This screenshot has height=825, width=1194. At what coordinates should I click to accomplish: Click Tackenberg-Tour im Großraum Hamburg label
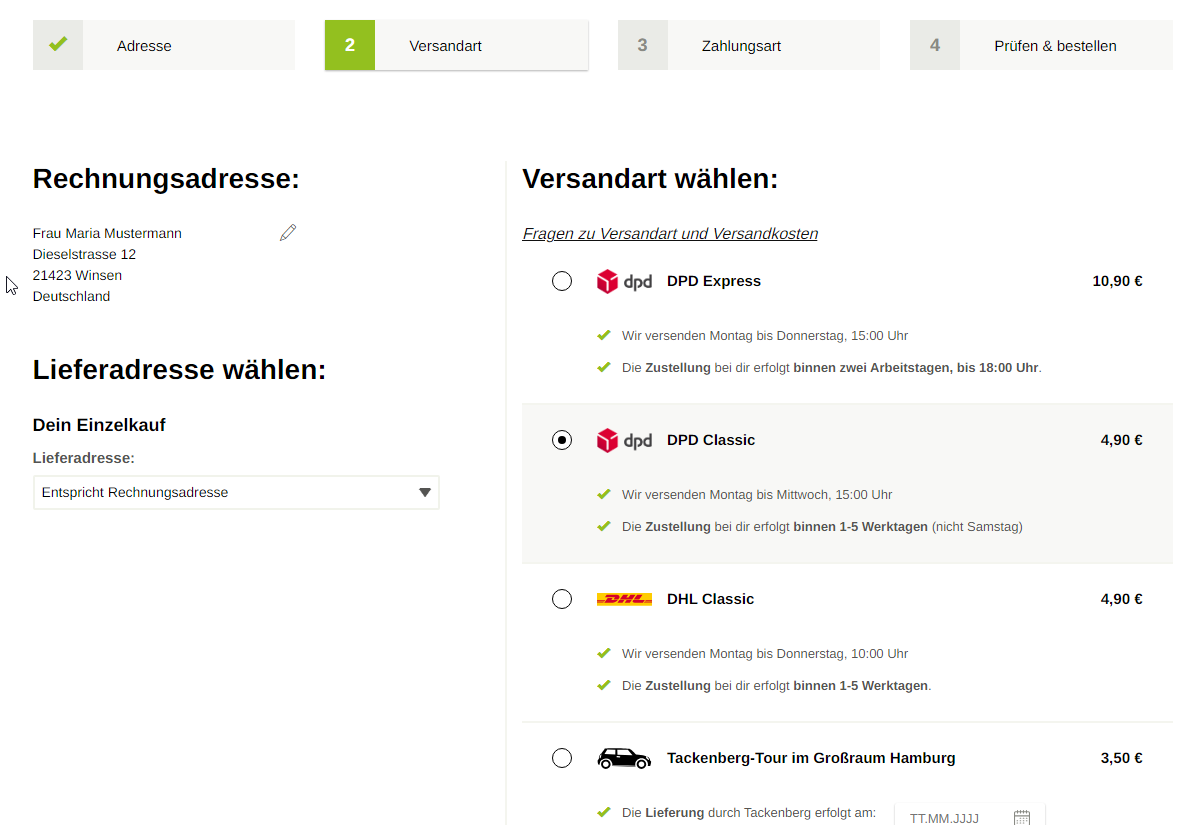(811, 758)
